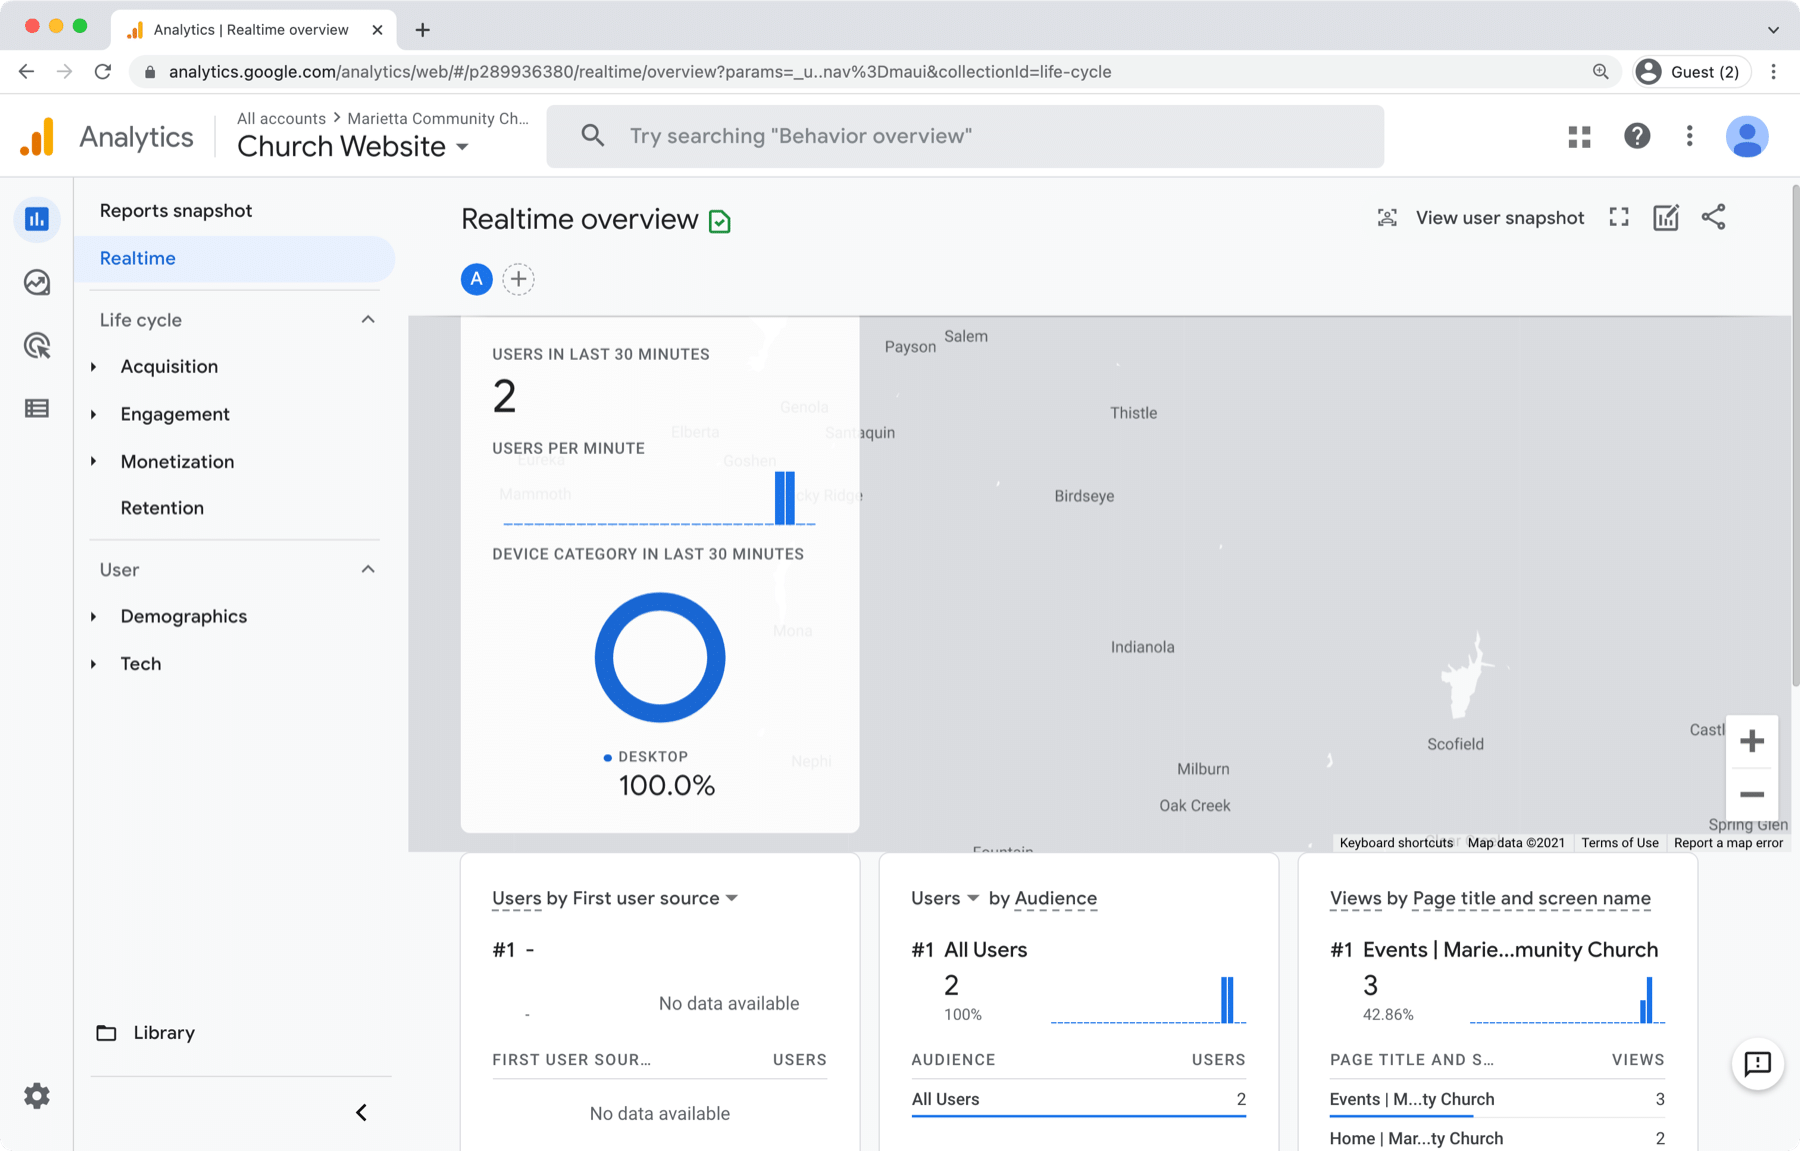Share this realtime report
Screen dimensions: 1800x1151
(x=1714, y=217)
